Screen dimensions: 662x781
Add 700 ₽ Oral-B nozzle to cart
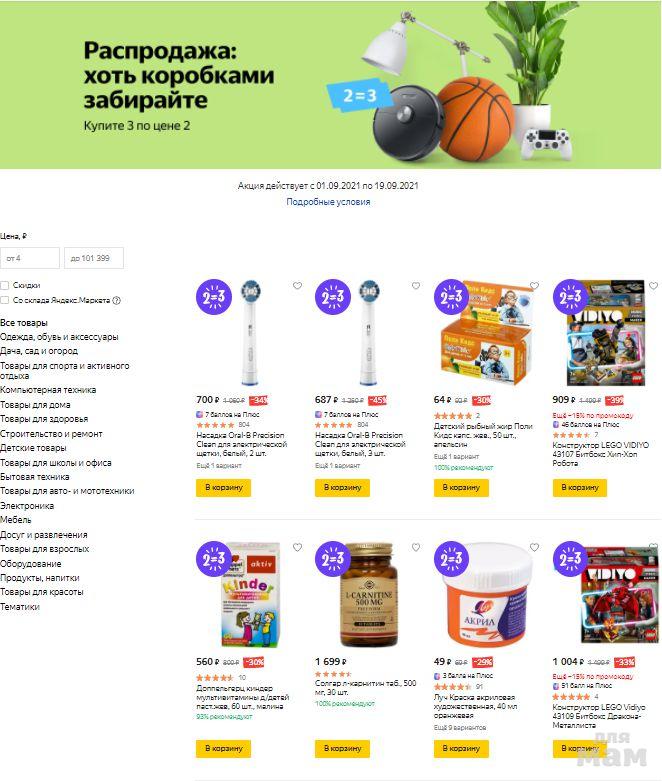(224, 487)
